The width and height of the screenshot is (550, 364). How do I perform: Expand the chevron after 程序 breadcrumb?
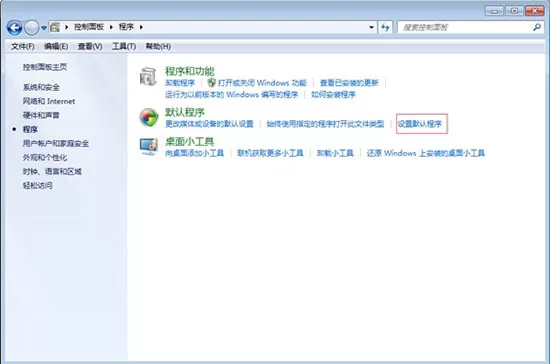click(x=141, y=27)
